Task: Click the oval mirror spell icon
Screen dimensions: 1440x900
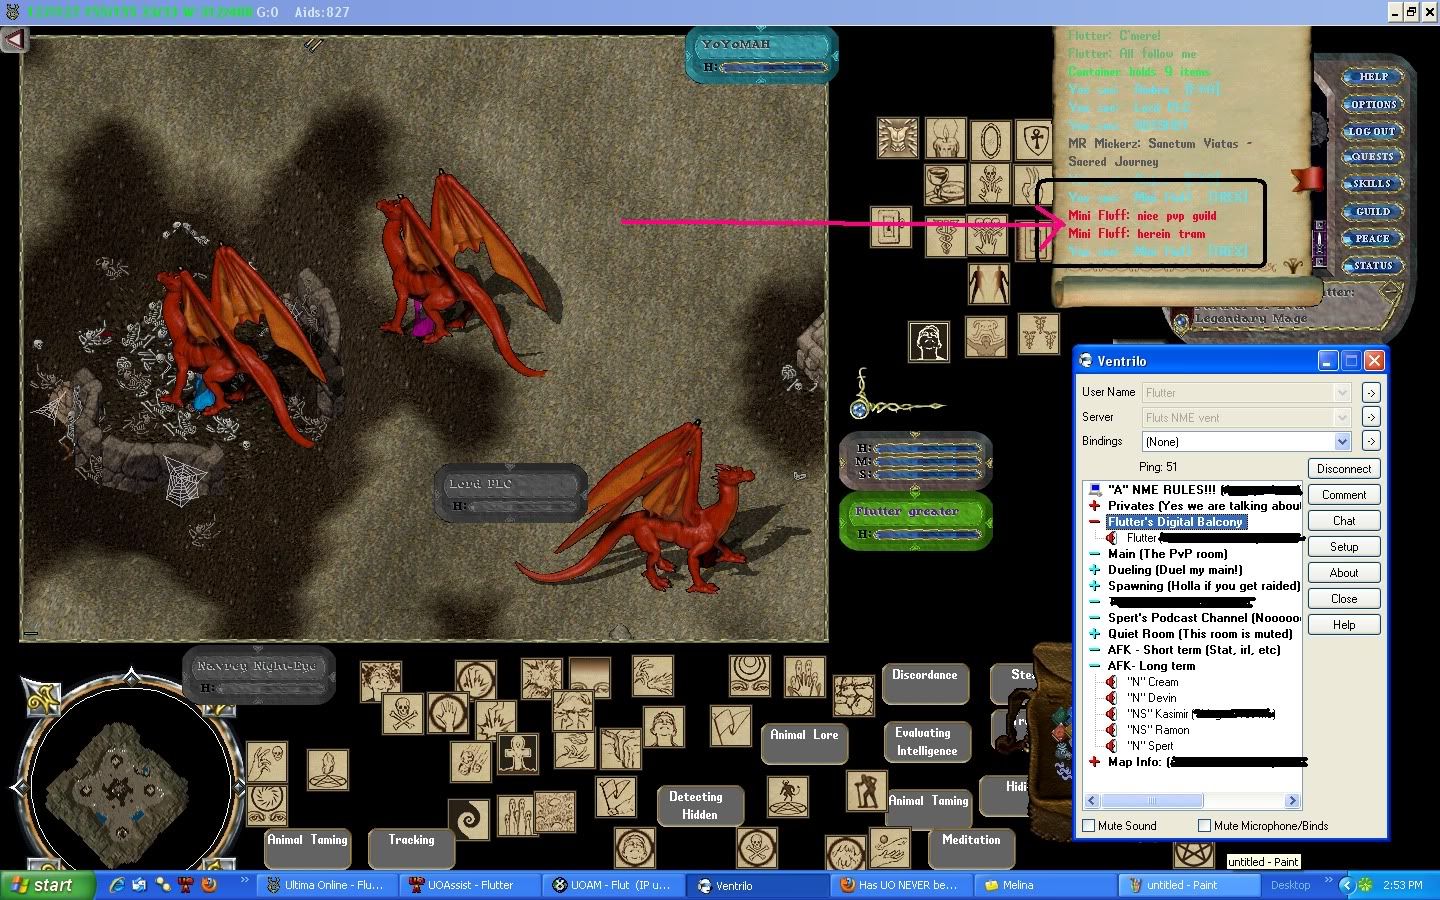Action: (x=990, y=139)
